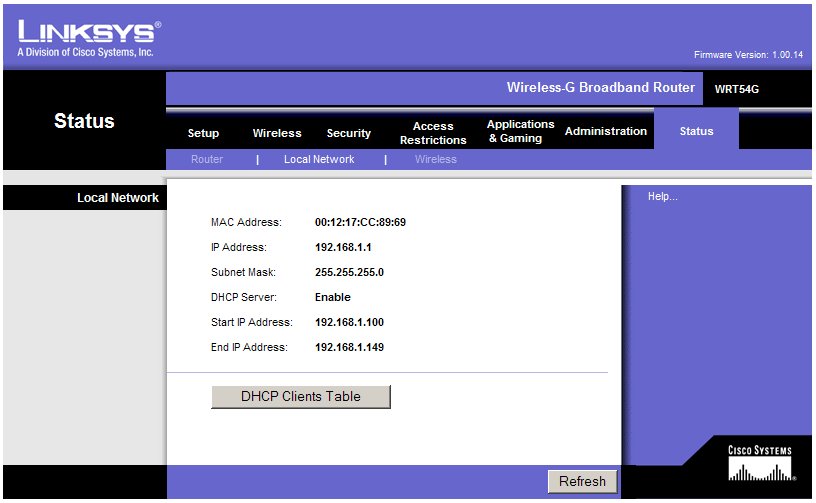Screen dimensions: 816x503
Task: Open Access Restrictions tab
Action: pyautogui.click(x=433, y=133)
